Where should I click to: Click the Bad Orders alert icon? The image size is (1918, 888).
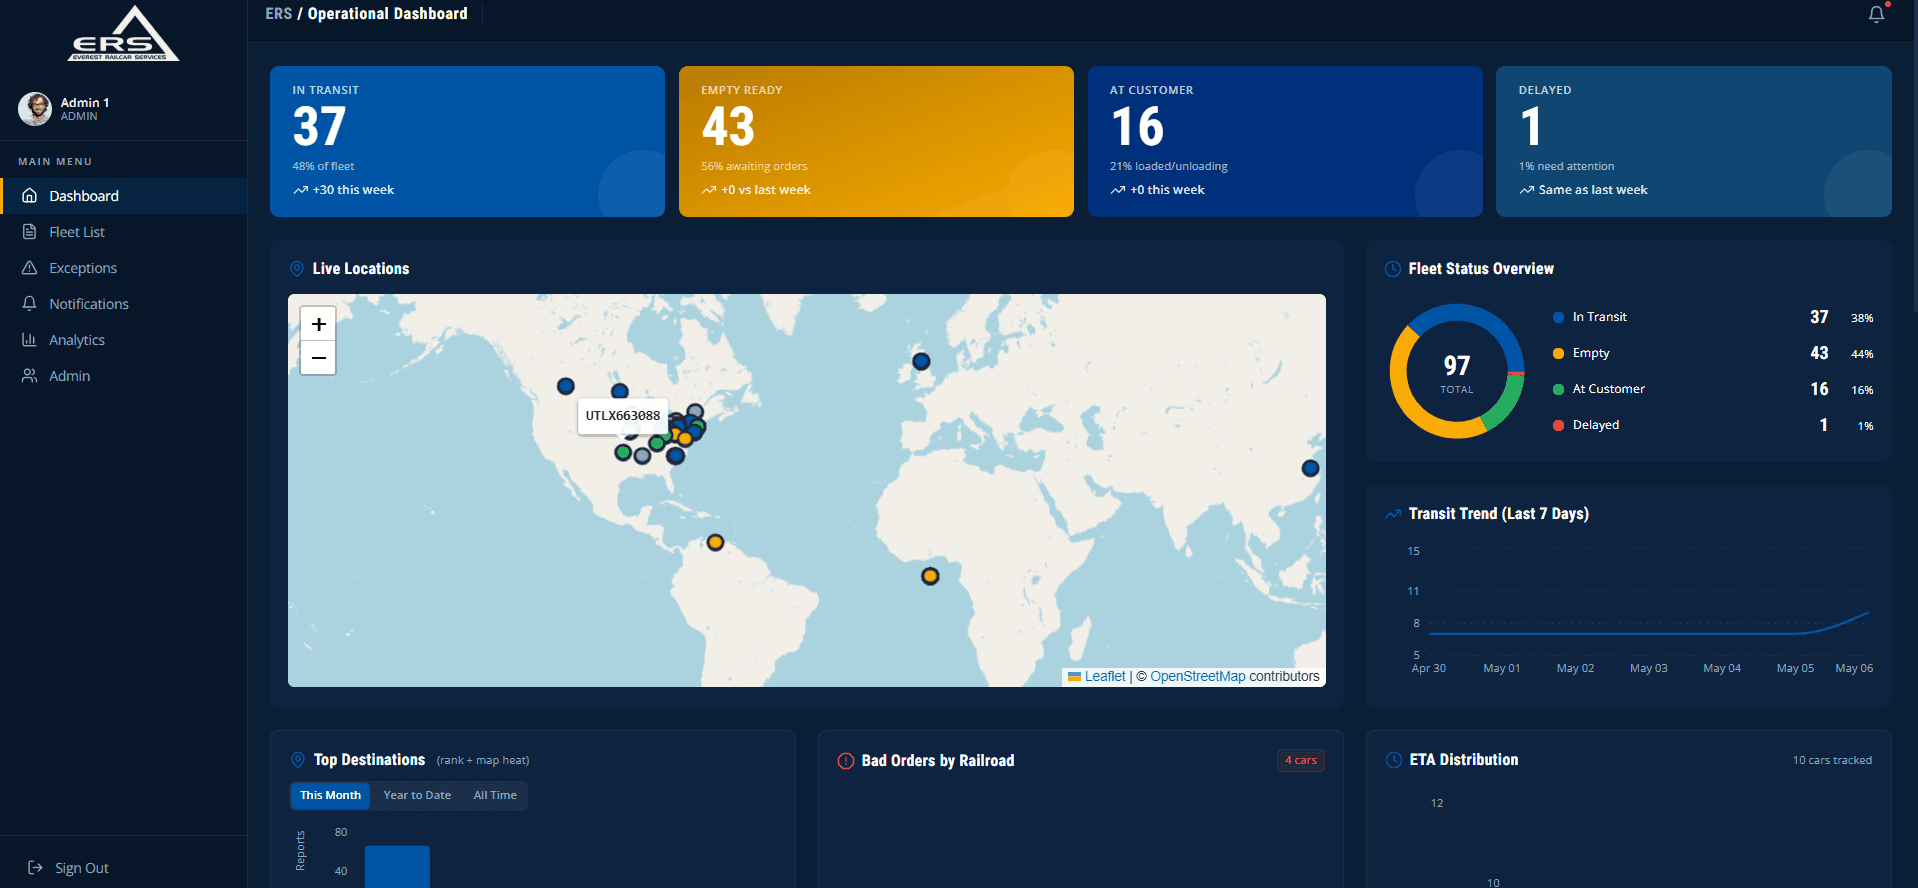pos(846,761)
